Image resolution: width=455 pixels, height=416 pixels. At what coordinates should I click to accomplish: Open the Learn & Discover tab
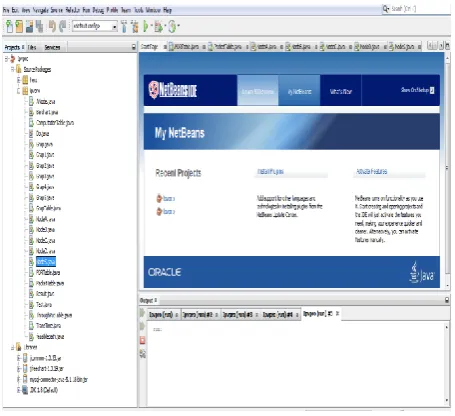(x=258, y=91)
